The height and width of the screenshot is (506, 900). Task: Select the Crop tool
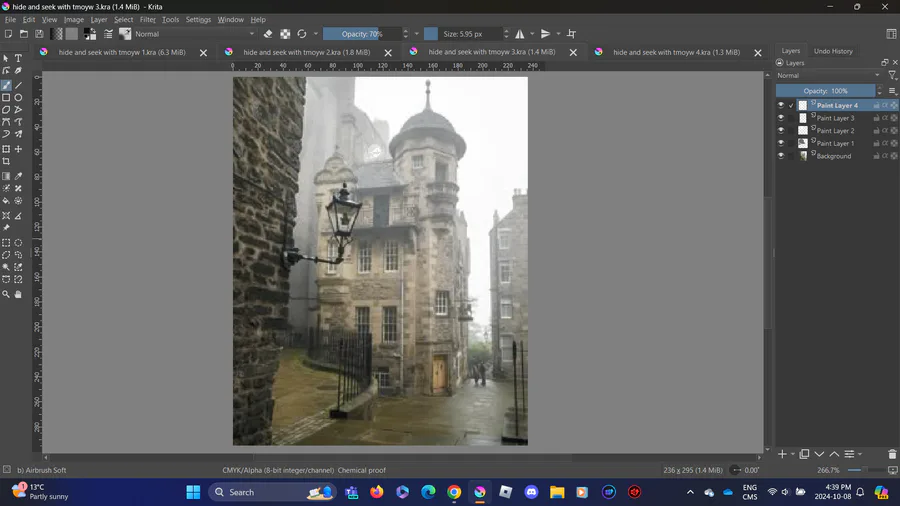tap(6, 162)
